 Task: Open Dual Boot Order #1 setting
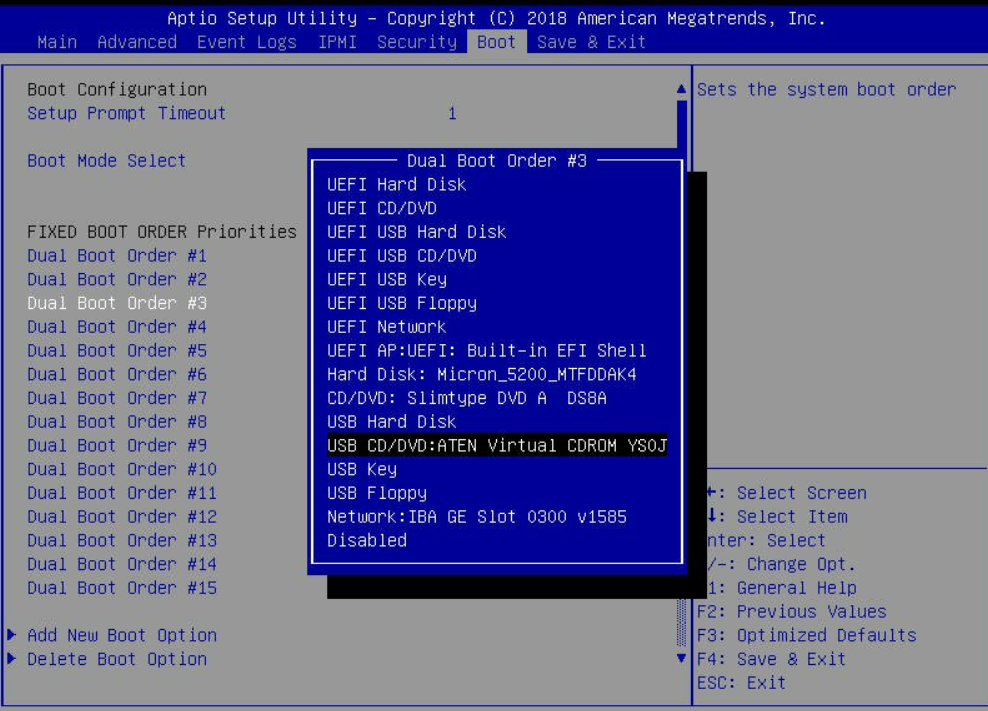(116, 255)
